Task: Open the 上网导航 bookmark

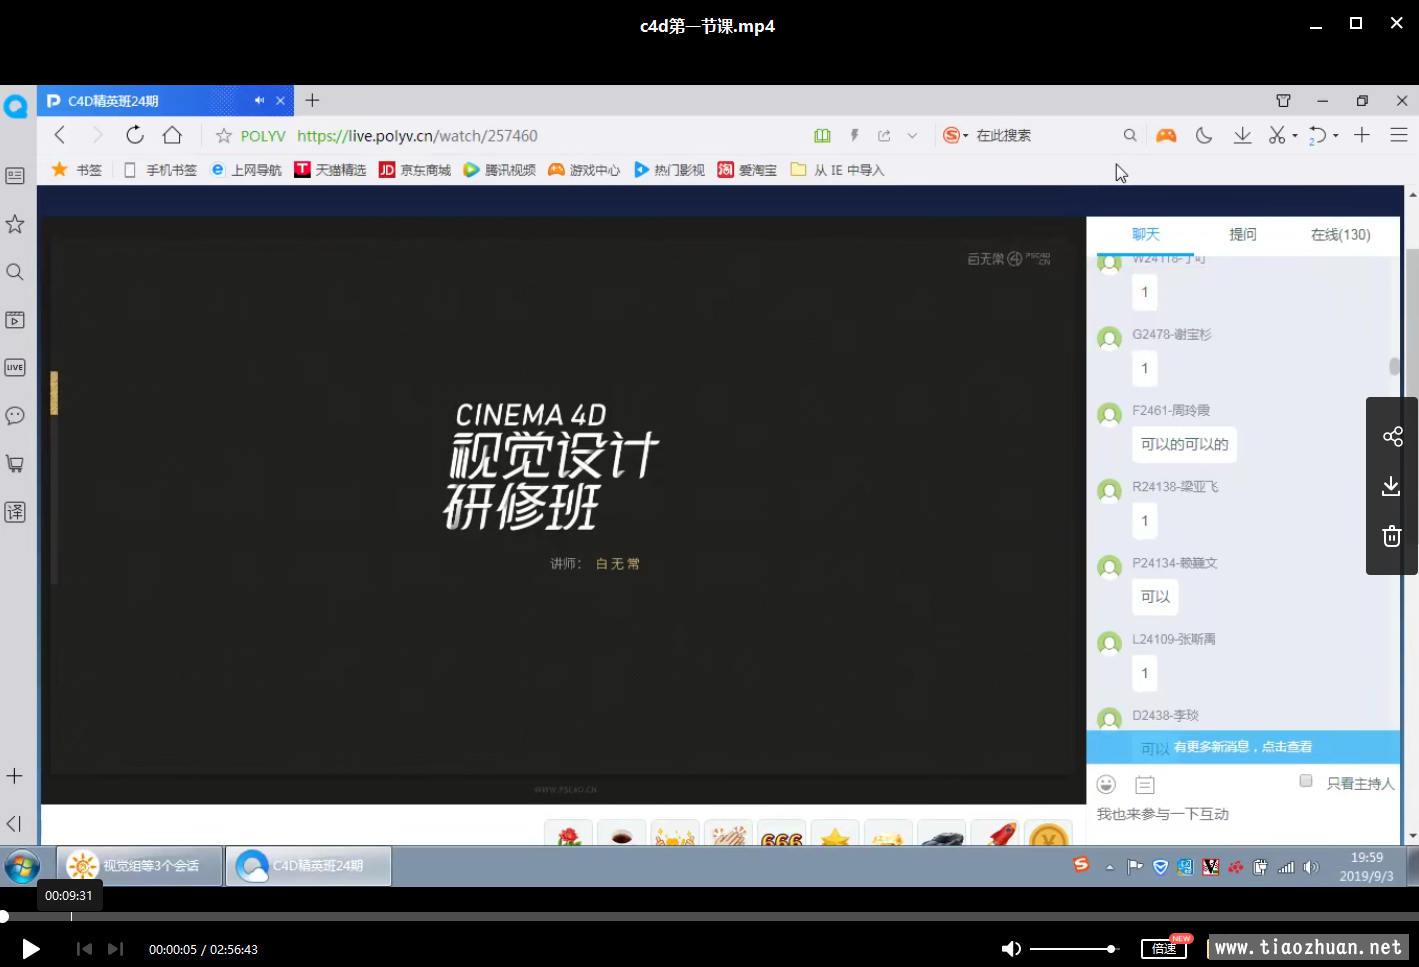Action: [x=246, y=170]
